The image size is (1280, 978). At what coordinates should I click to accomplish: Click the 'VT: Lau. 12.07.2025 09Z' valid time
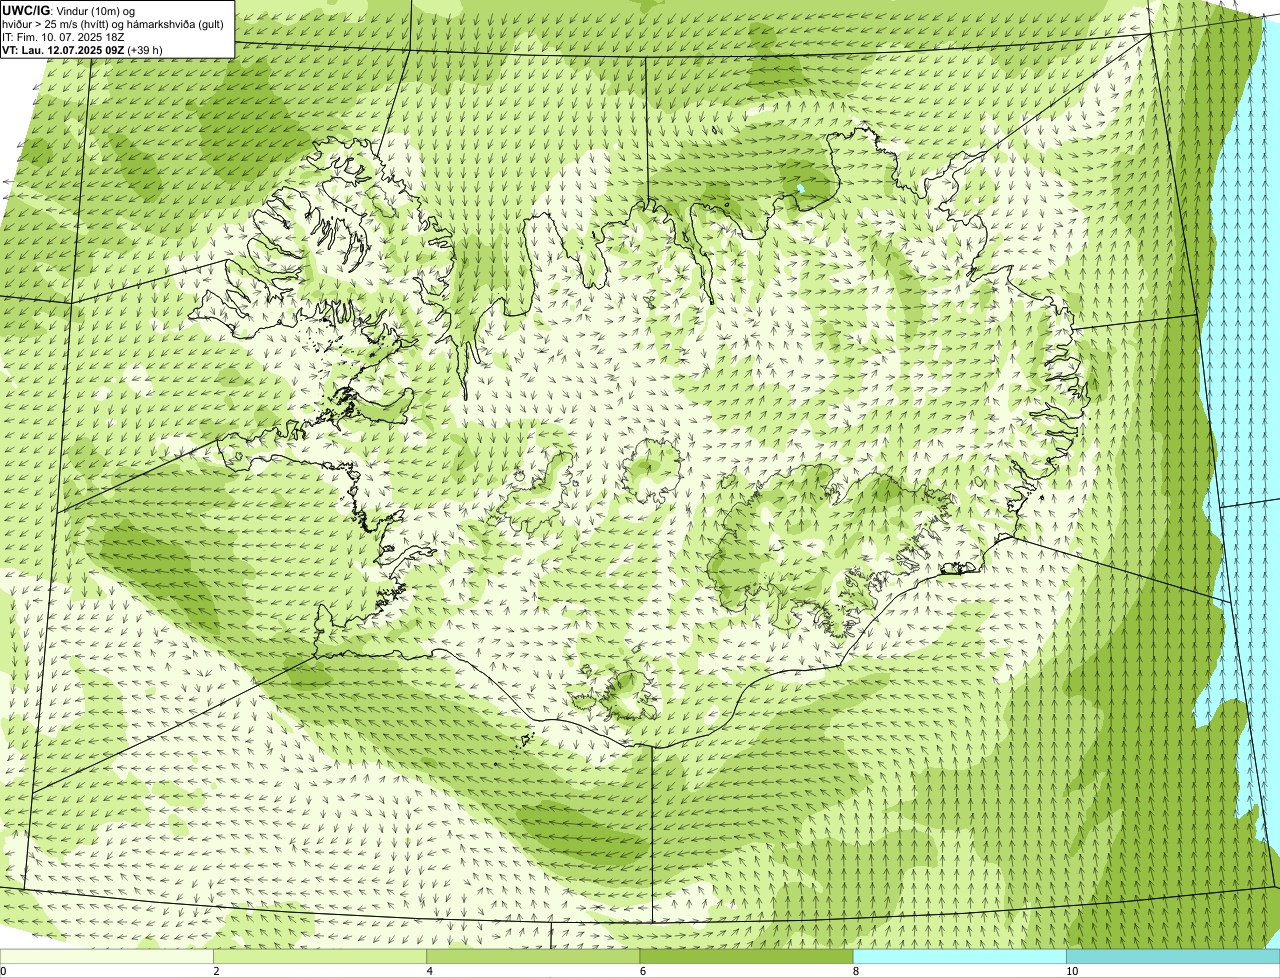pos(63,50)
